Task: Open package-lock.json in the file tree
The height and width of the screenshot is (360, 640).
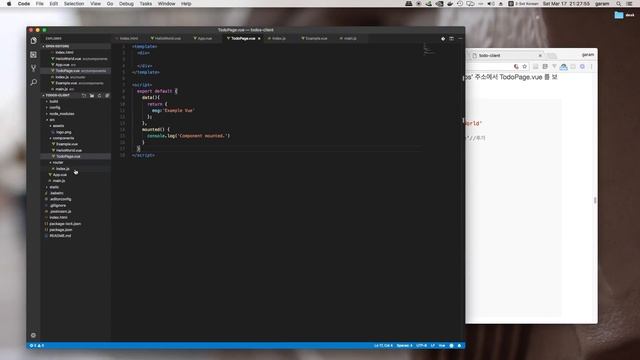Action: pyautogui.click(x=64, y=224)
